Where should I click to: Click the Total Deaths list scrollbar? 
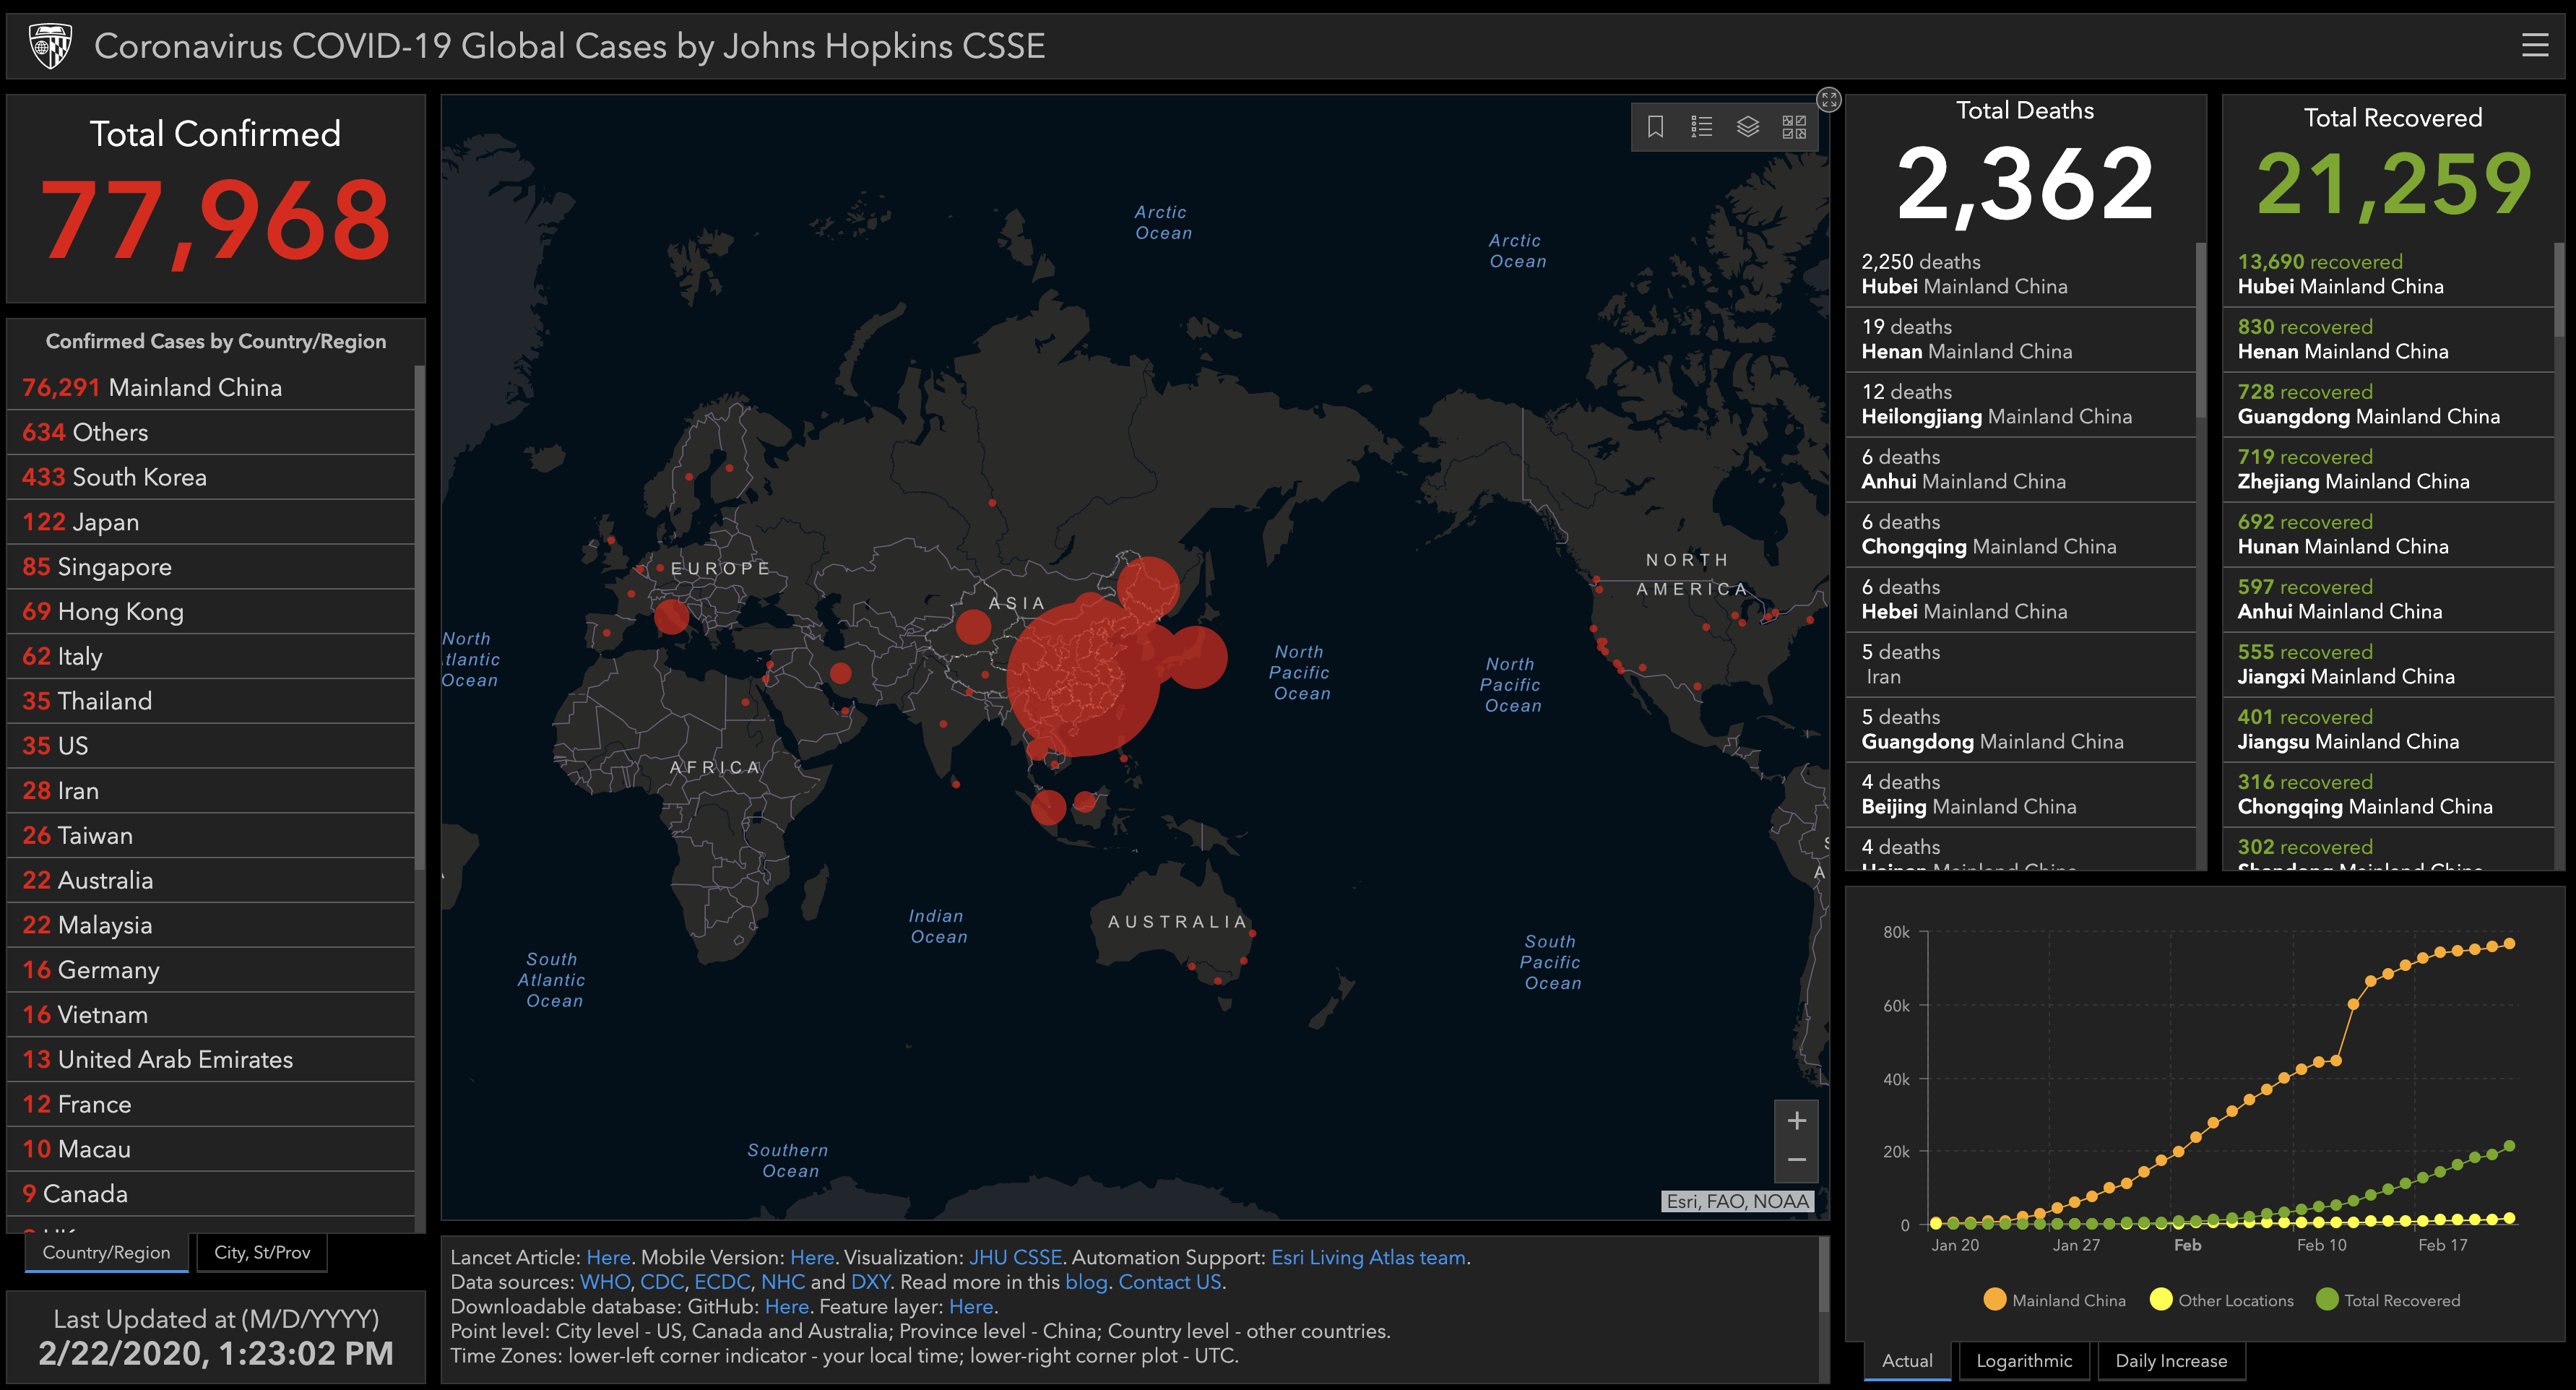pyautogui.click(x=2201, y=330)
